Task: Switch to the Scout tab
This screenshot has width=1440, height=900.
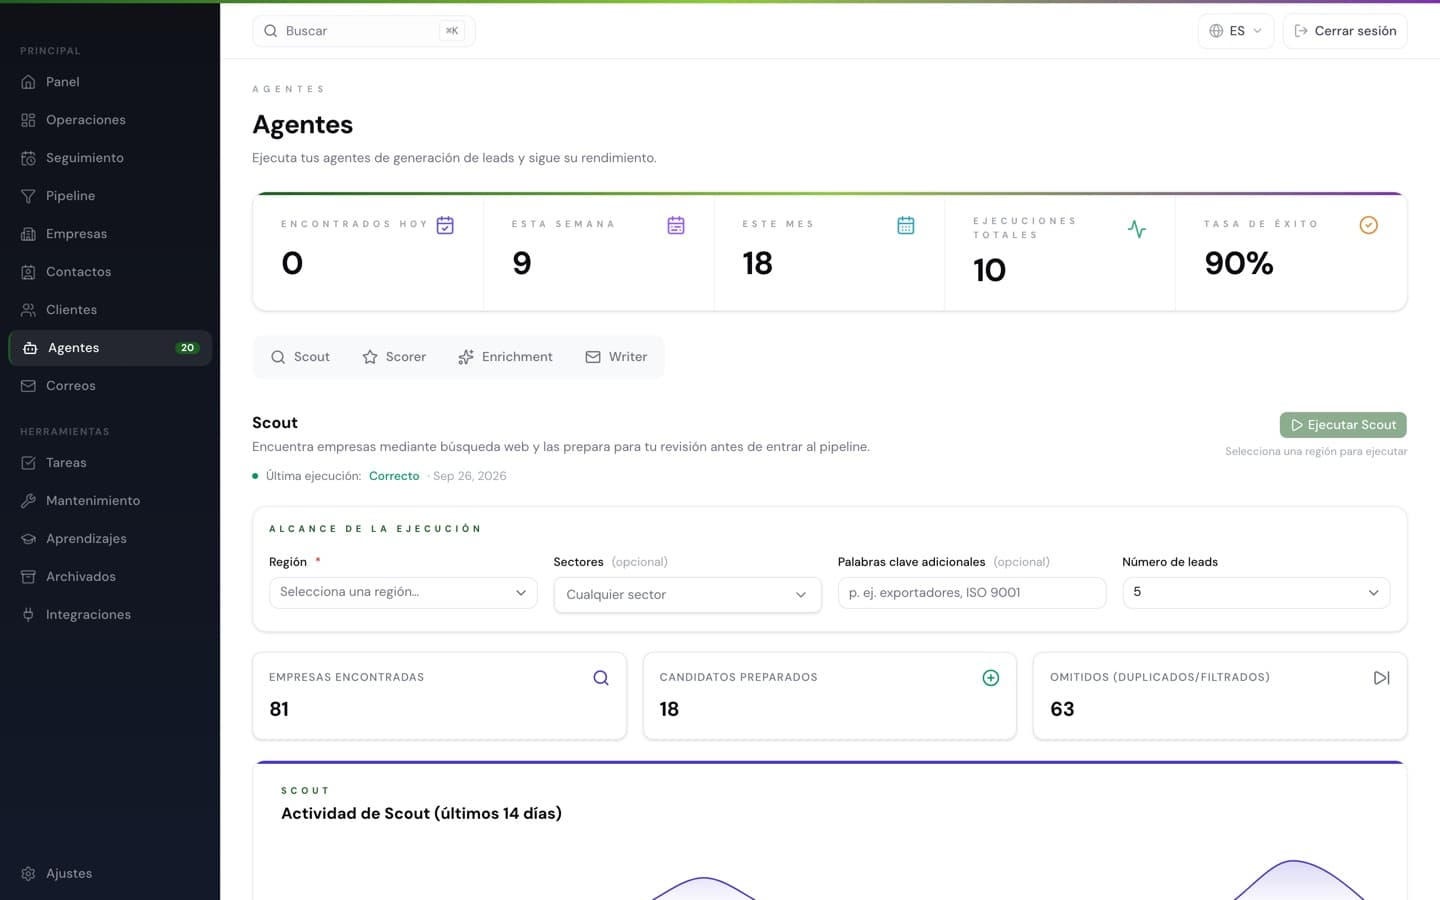Action: click(x=300, y=357)
